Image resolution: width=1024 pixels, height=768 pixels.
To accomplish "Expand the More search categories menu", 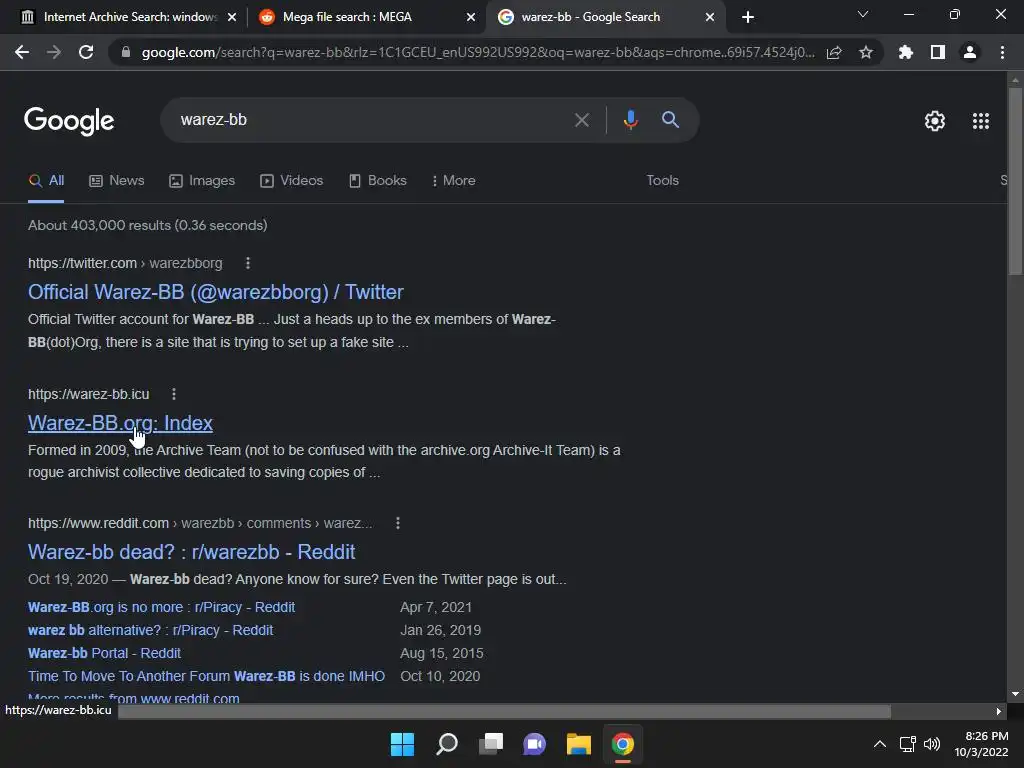I will click(x=453, y=181).
